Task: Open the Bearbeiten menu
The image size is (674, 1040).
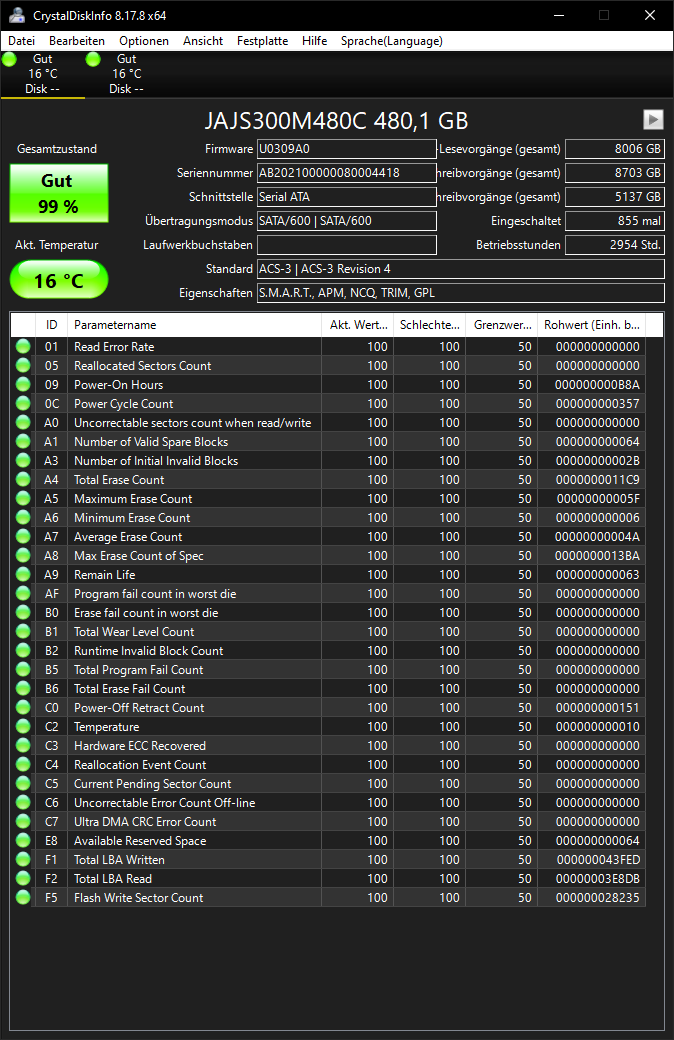Action: pos(77,41)
